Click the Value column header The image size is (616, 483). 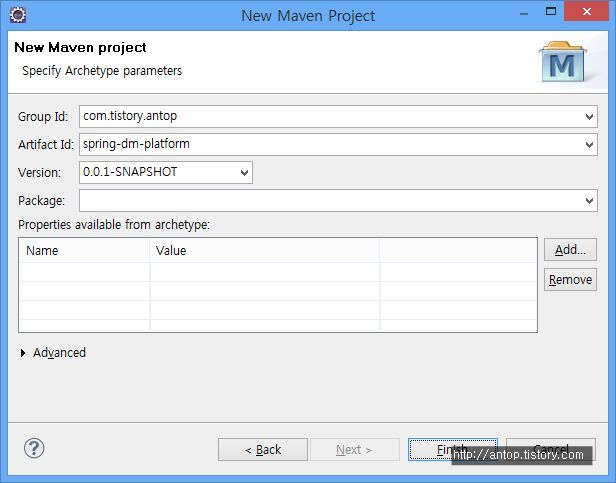click(x=264, y=250)
